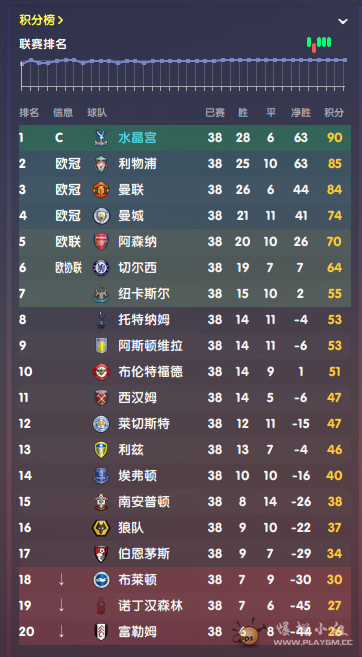362x657 pixels.
Task: Click the 球队 column header
Action: (97, 112)
